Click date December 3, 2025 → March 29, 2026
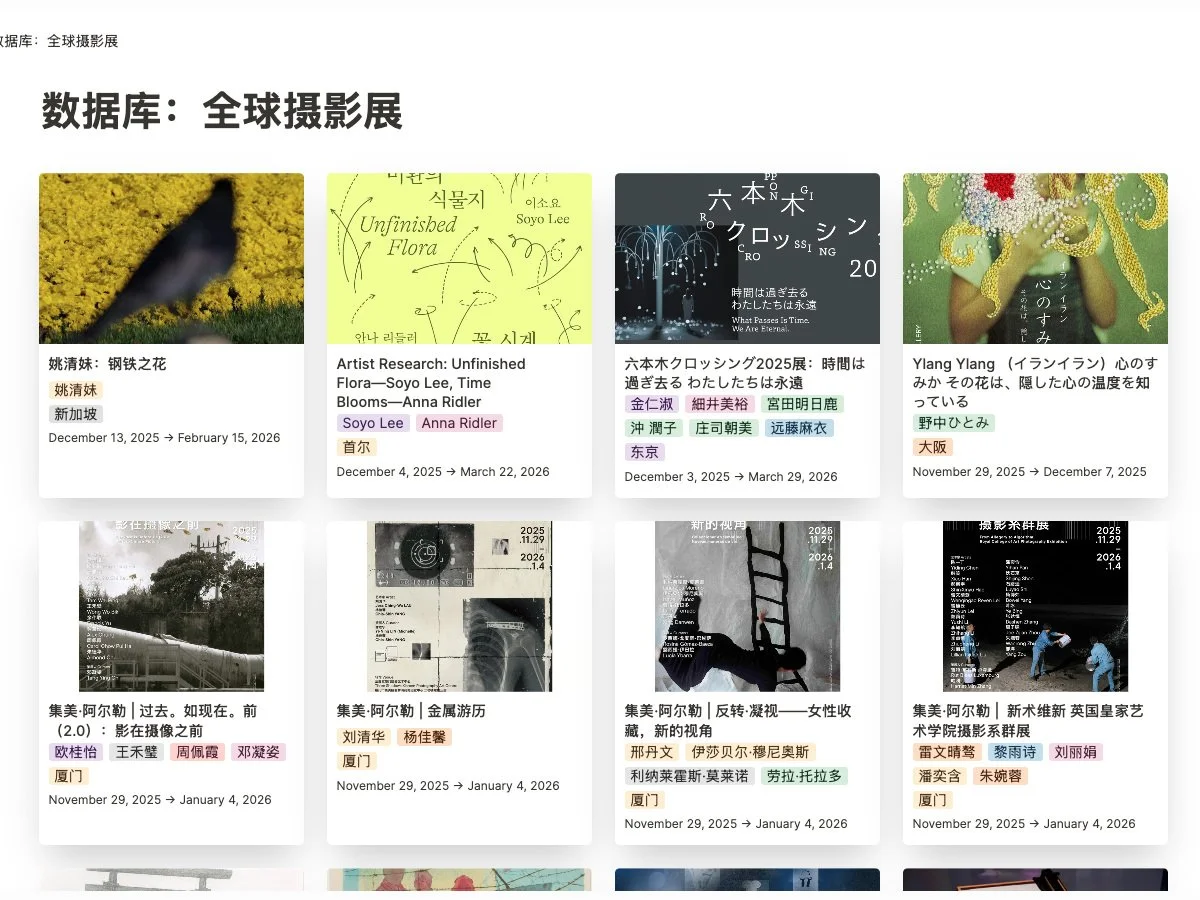 click(x=731, y=477)
